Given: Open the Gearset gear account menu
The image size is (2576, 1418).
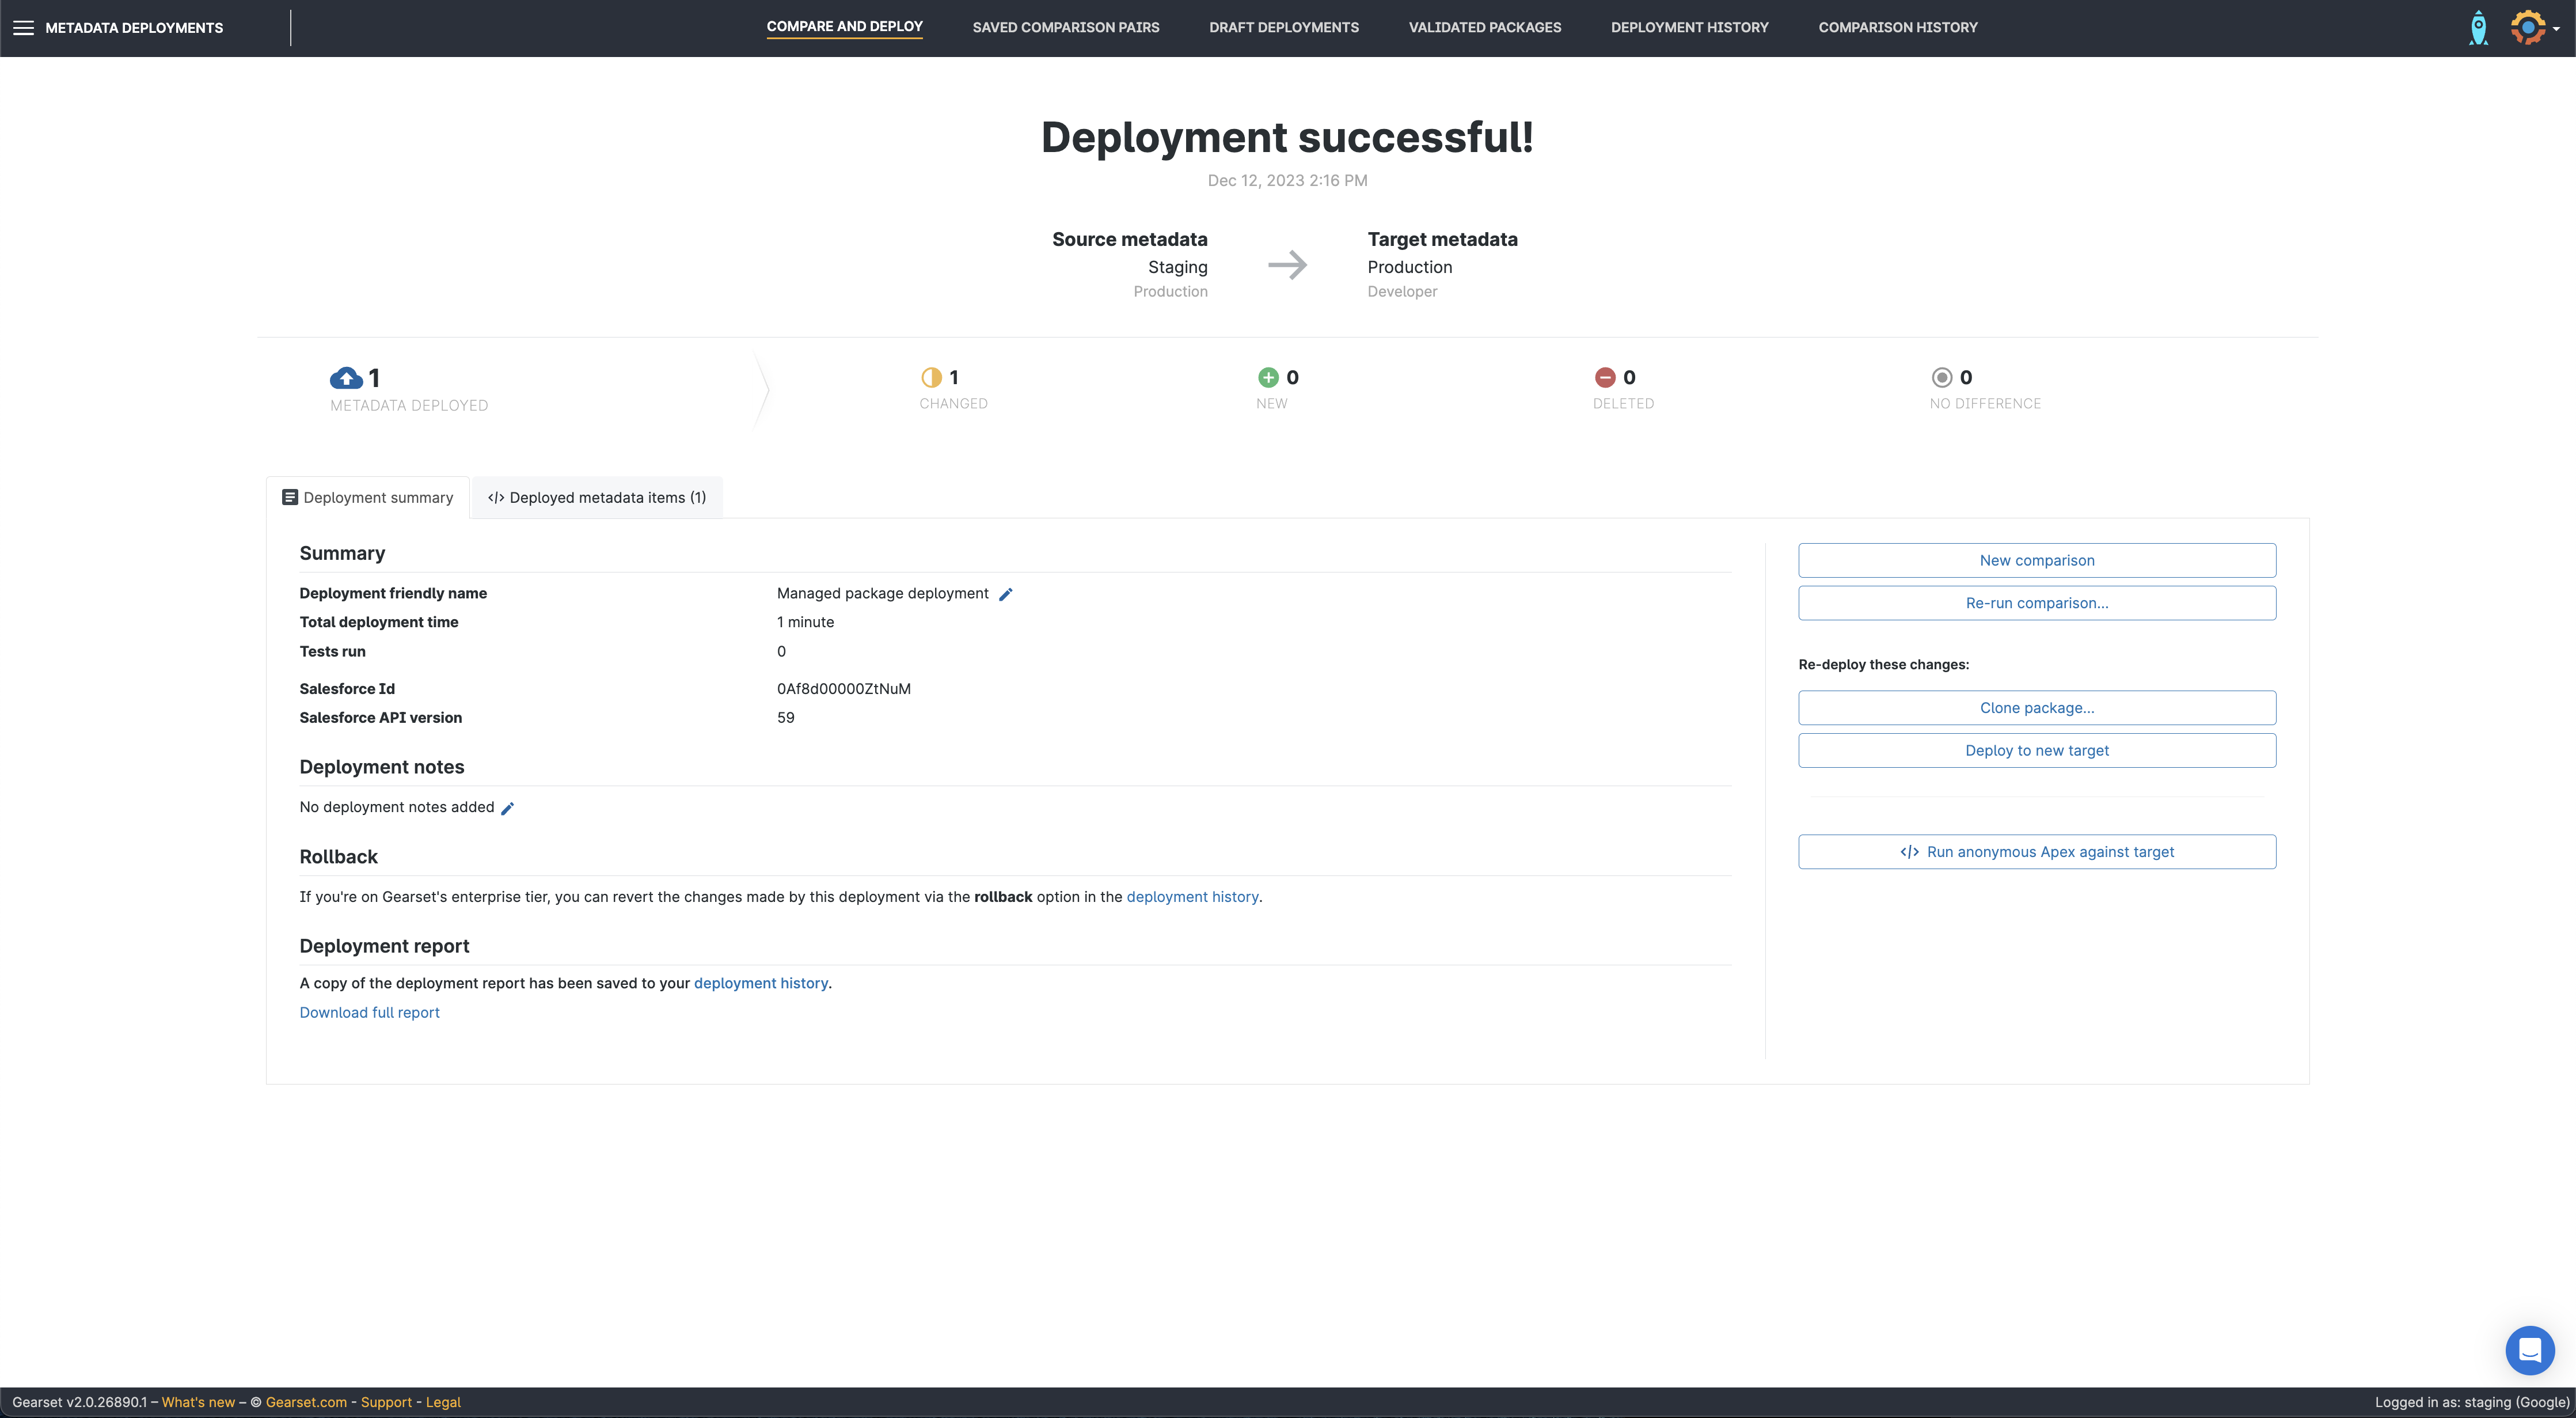Looking at the screenshot, I should (x=2530, y=28).
